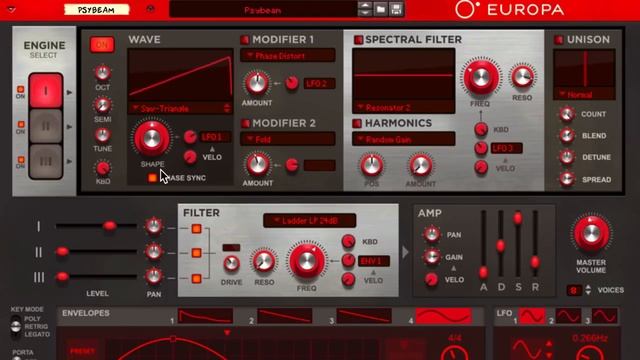Click the Unison SPREAD knob

567,179
